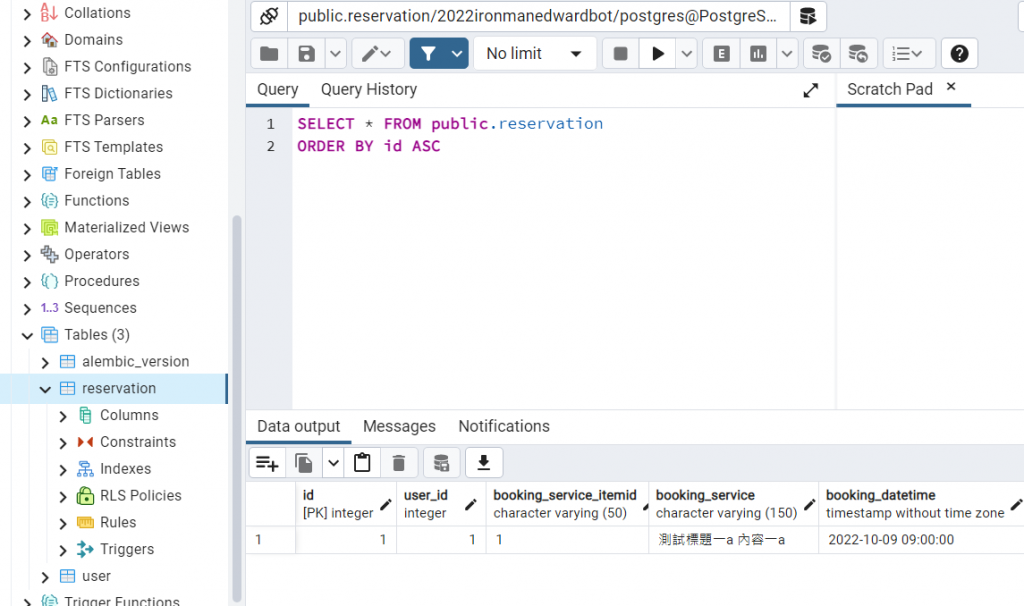Select Procedures in the tree
This screenshot has width=1024, height=606.
point(102,281)
